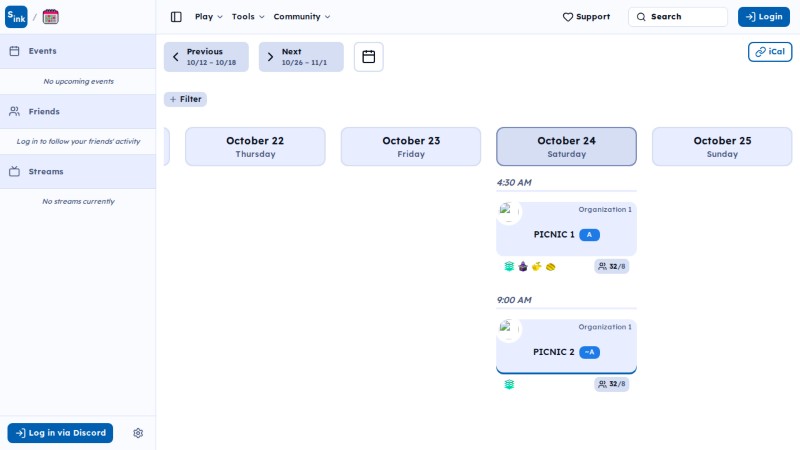Click the calendar date picker icon button

[368, 57]
